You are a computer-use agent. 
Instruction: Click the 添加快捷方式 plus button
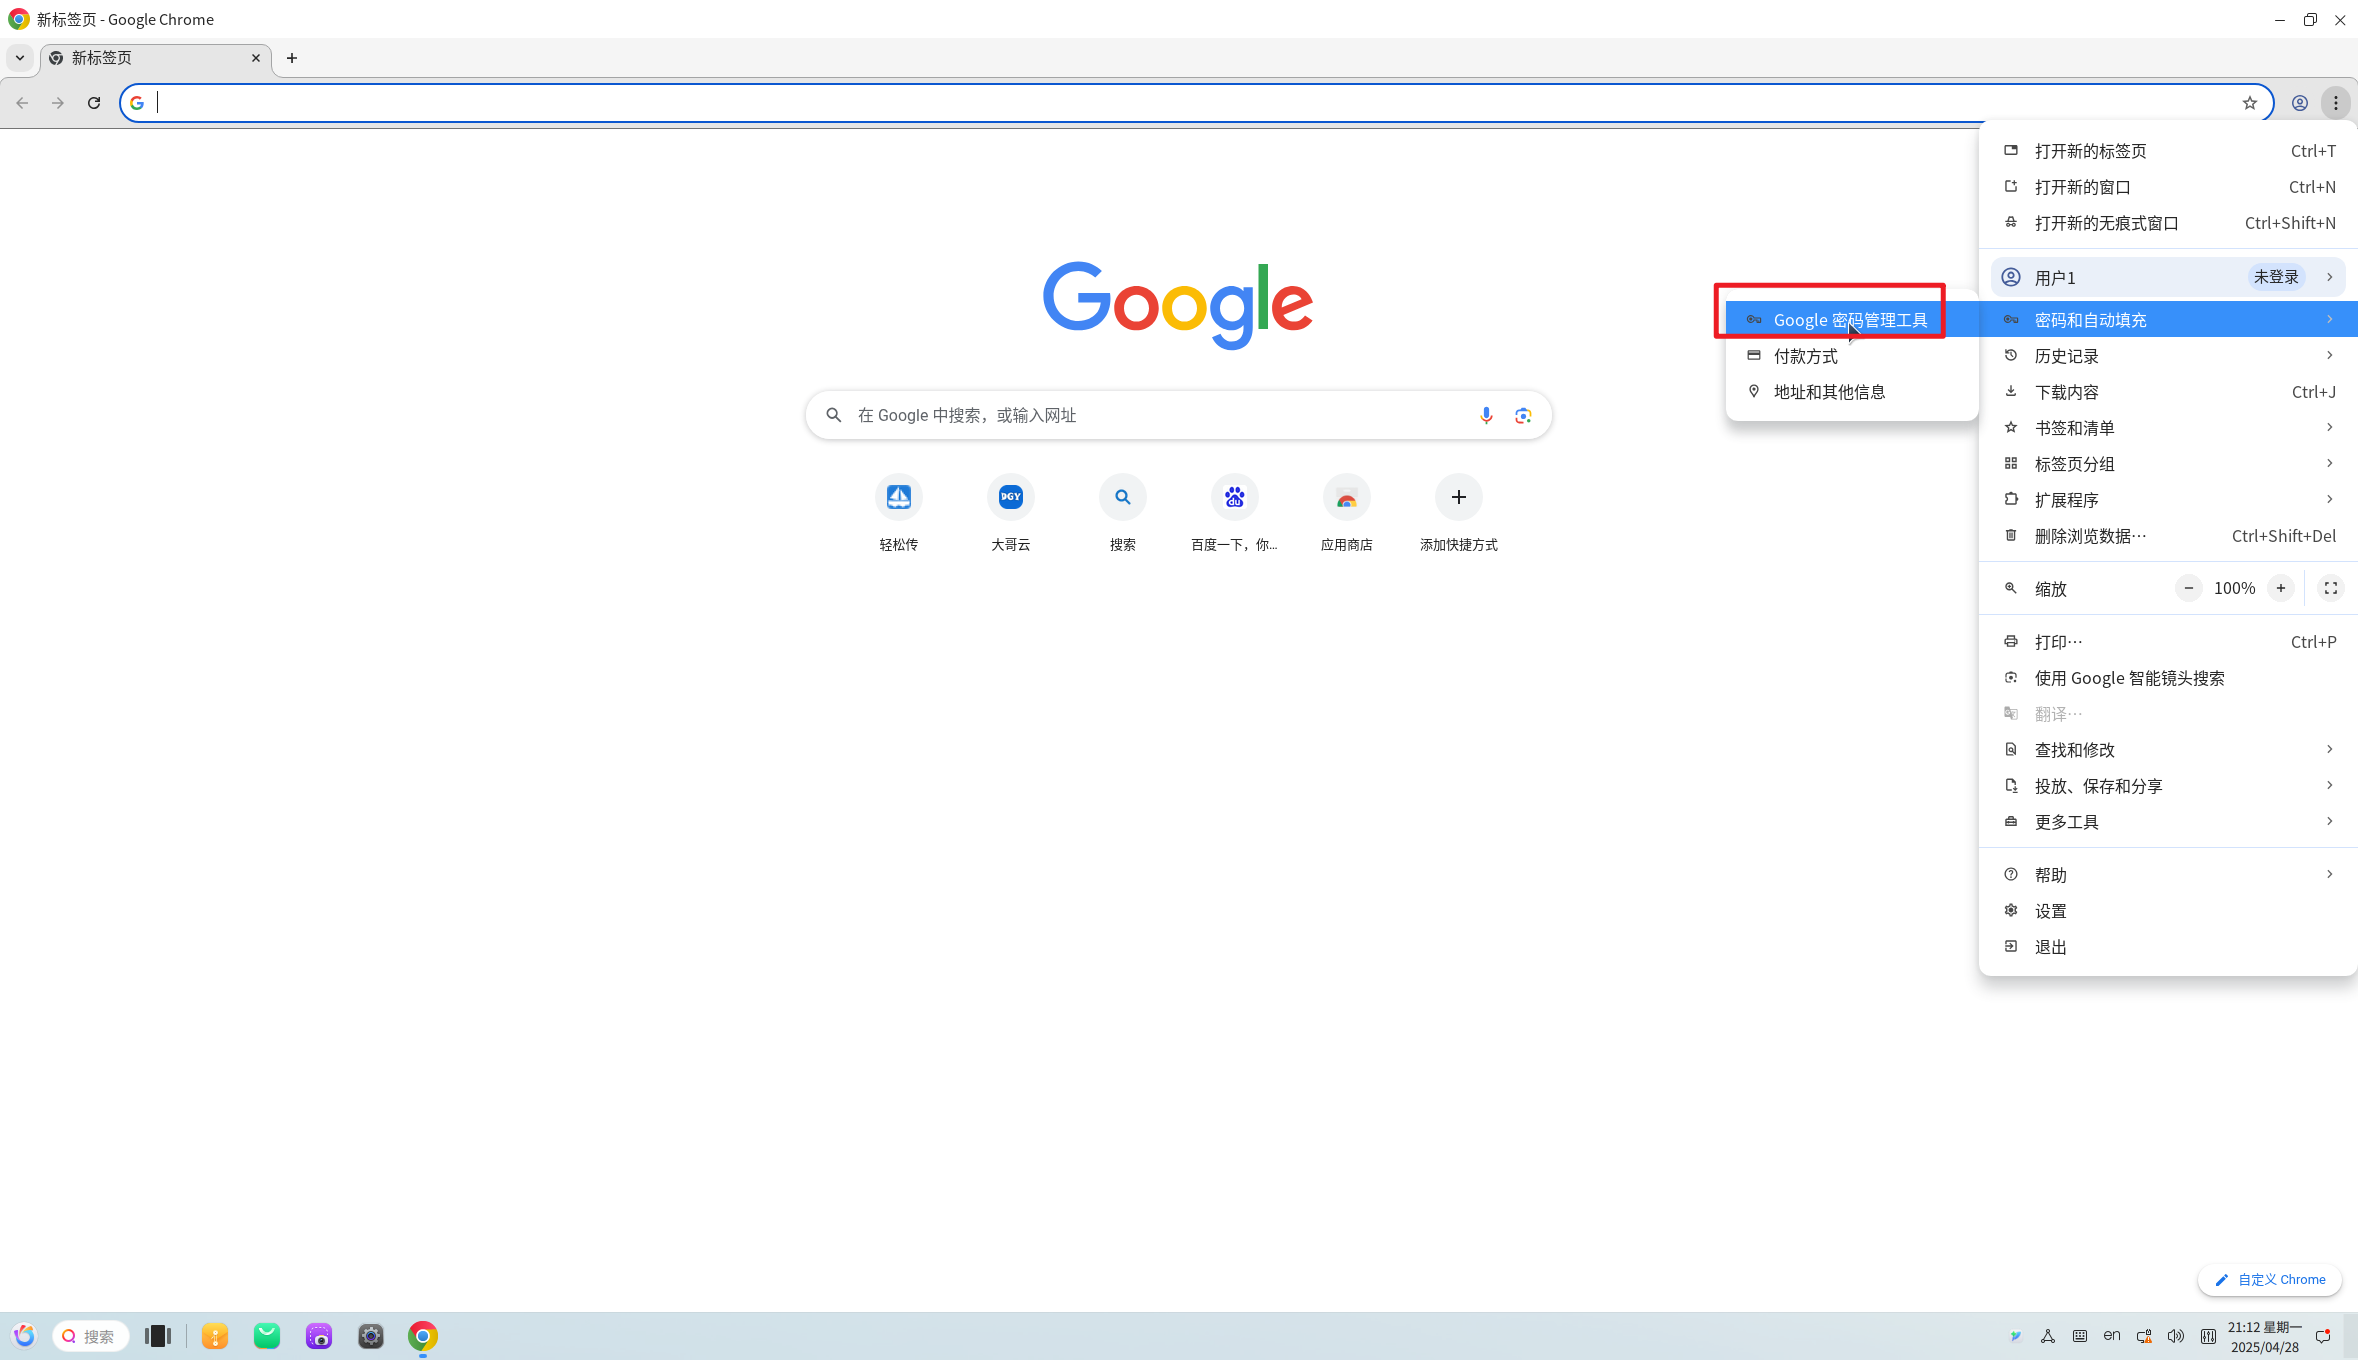point(1458,498)
